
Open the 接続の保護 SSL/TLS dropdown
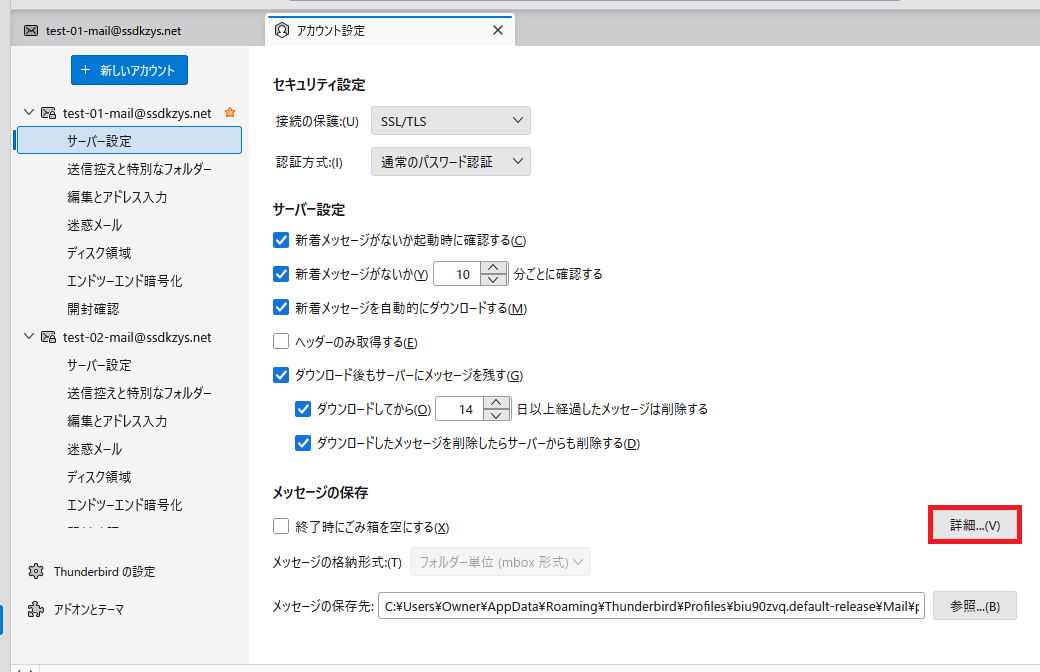coord(450,121)
